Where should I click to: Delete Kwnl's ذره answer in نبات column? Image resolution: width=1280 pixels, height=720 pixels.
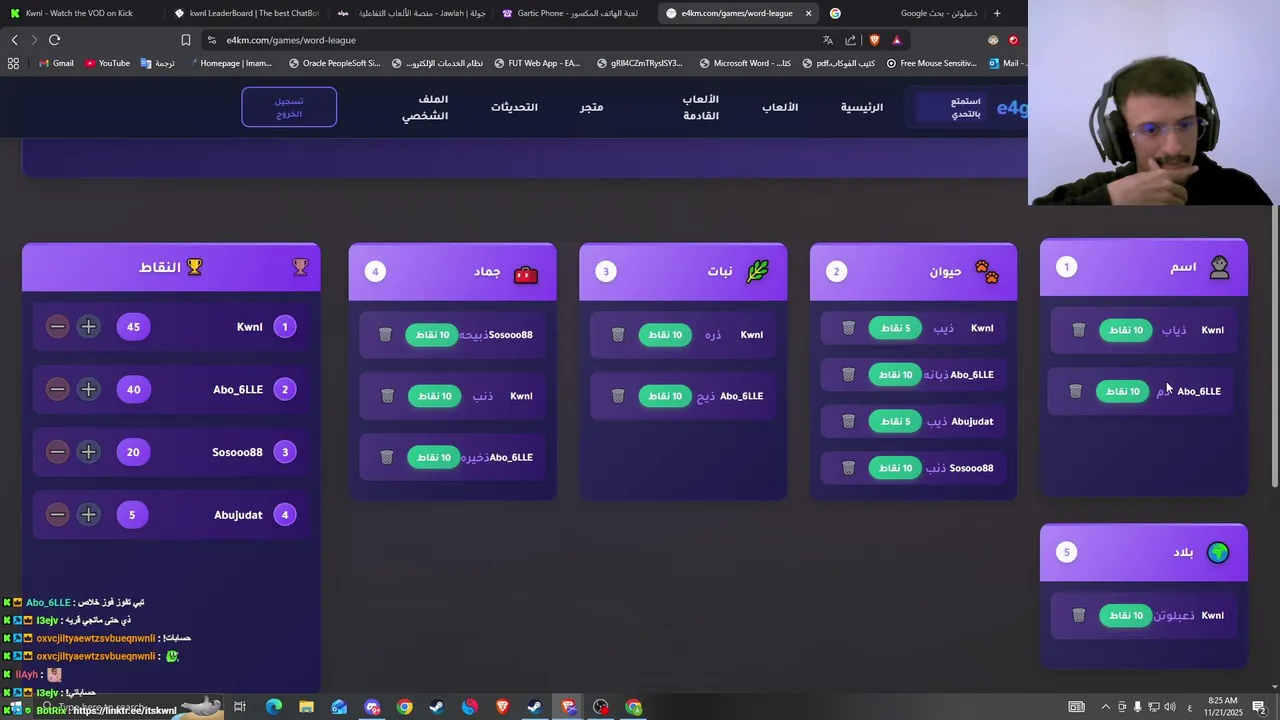point(618,335)
